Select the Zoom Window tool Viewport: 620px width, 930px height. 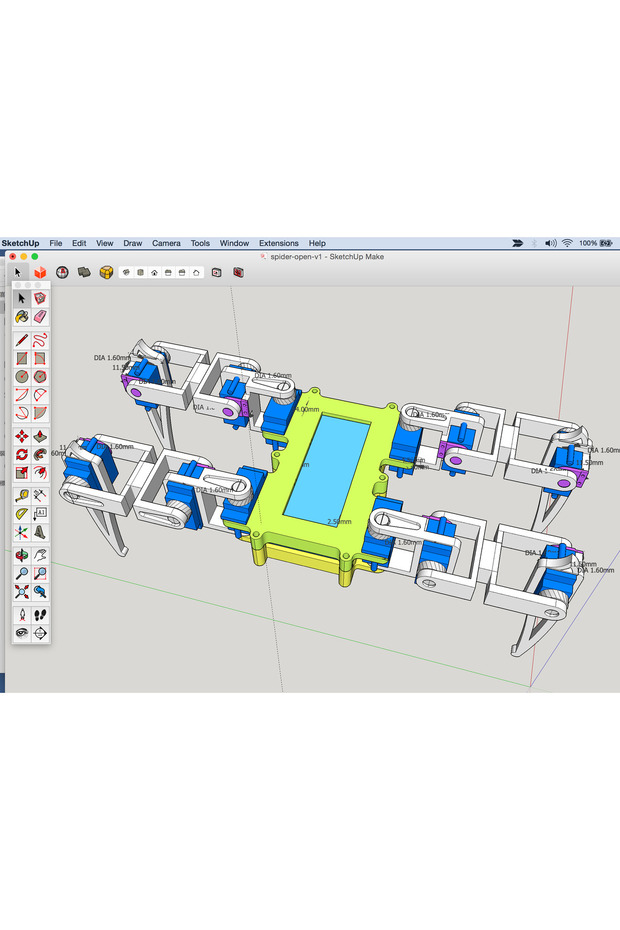(40, 574)
